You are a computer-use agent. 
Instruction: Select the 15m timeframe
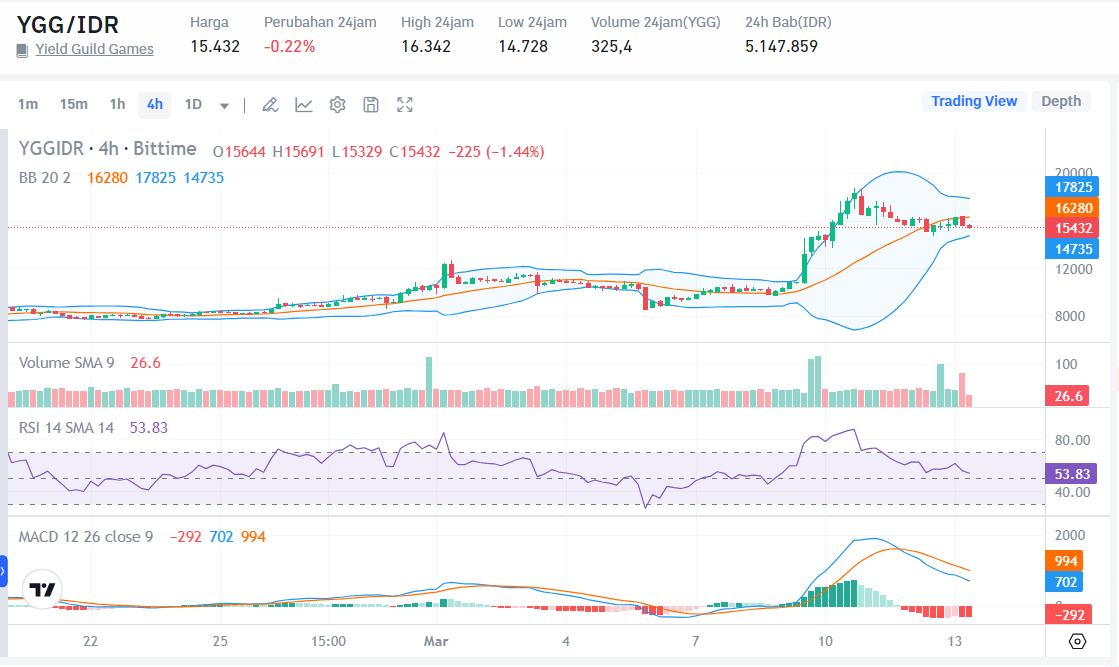pos(74,104)
